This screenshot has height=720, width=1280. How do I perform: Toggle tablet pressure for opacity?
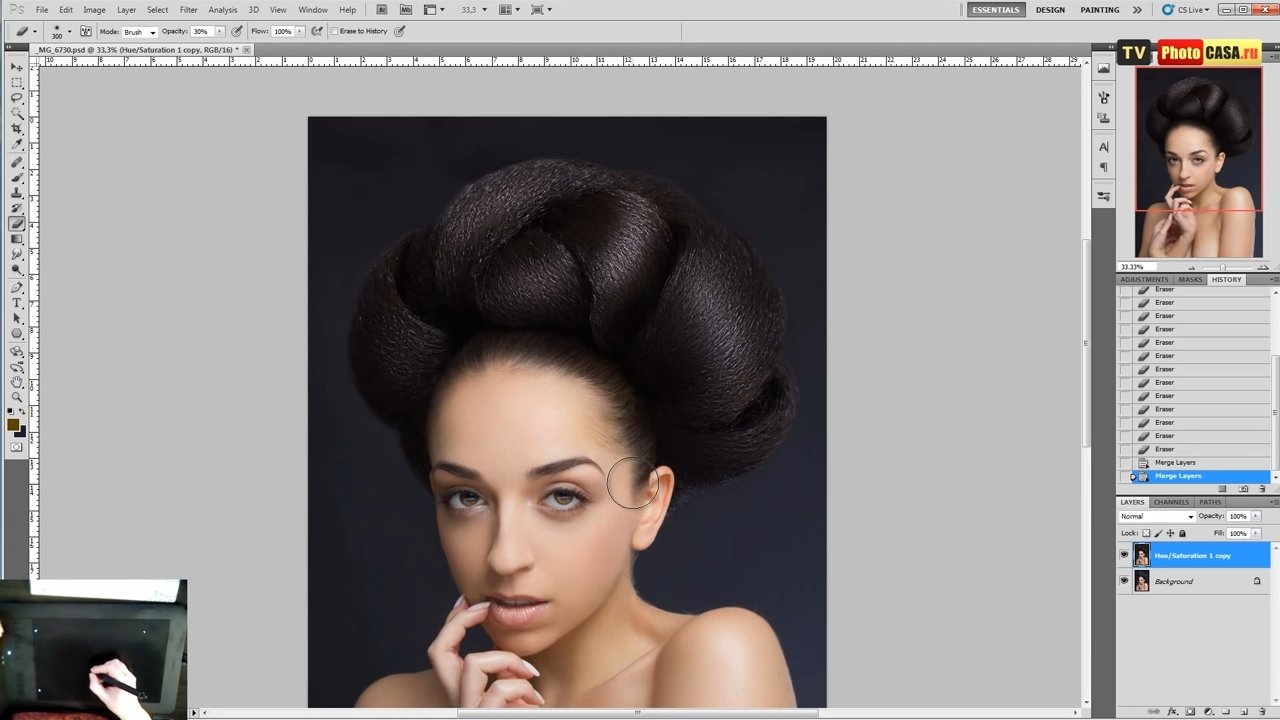[237, 31]
